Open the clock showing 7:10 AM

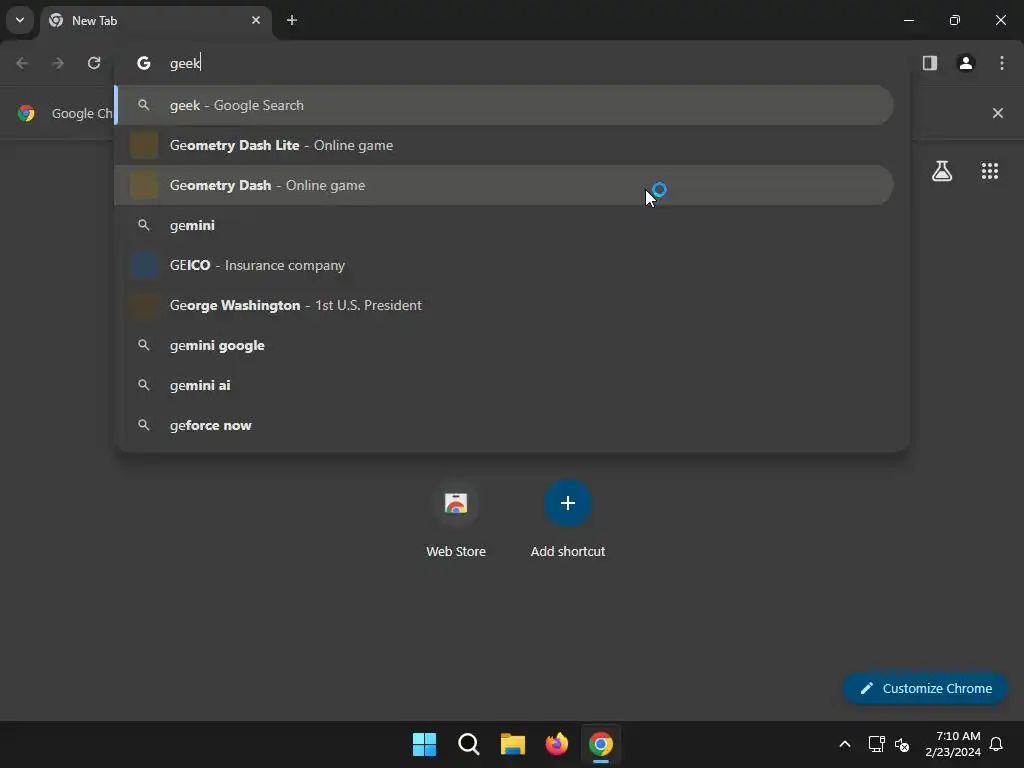953,744
